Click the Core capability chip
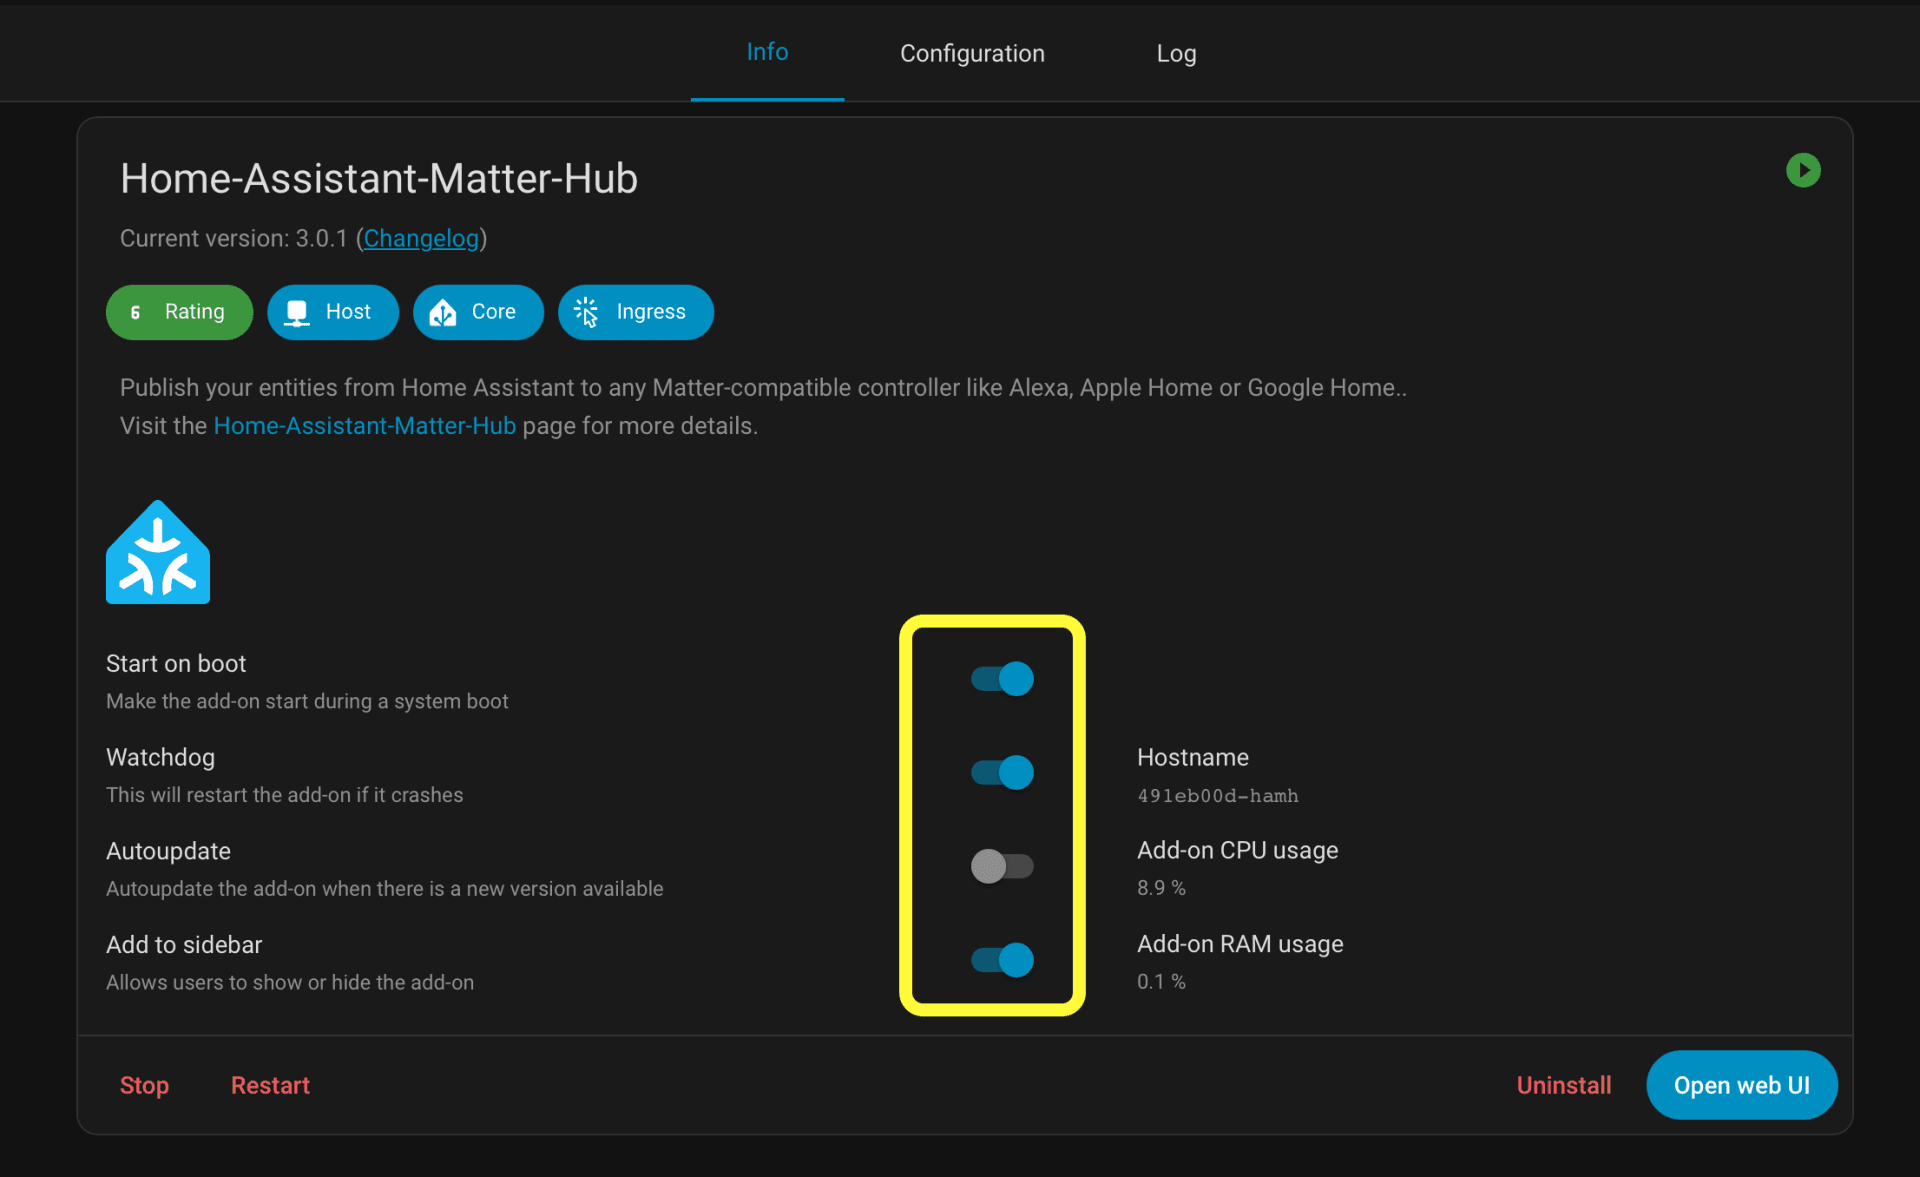The image size is (1920, 1177). (x=477, y=312)
